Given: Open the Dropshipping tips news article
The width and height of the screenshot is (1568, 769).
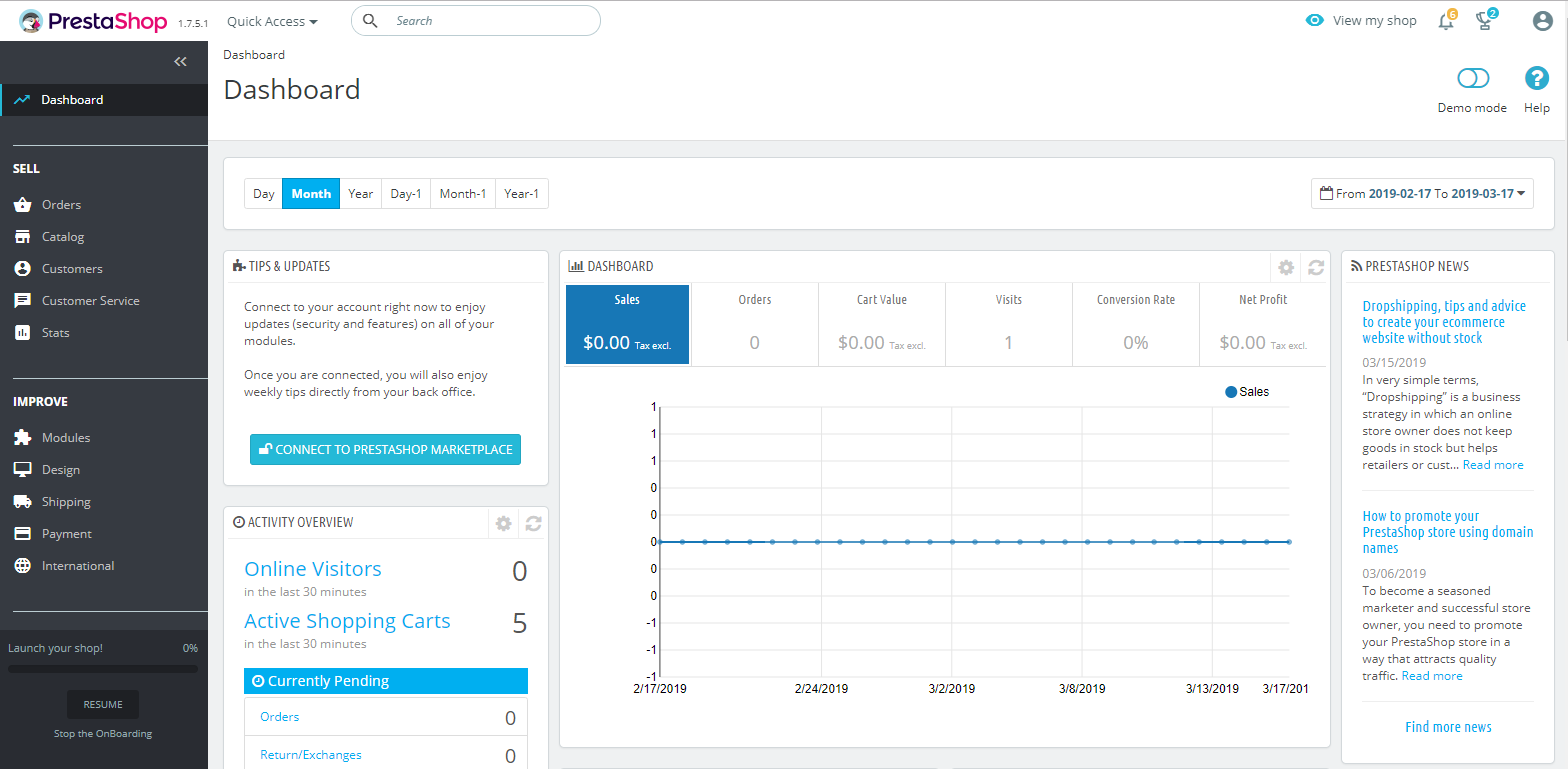Looking at the screenshot, I should [1444, 322].
